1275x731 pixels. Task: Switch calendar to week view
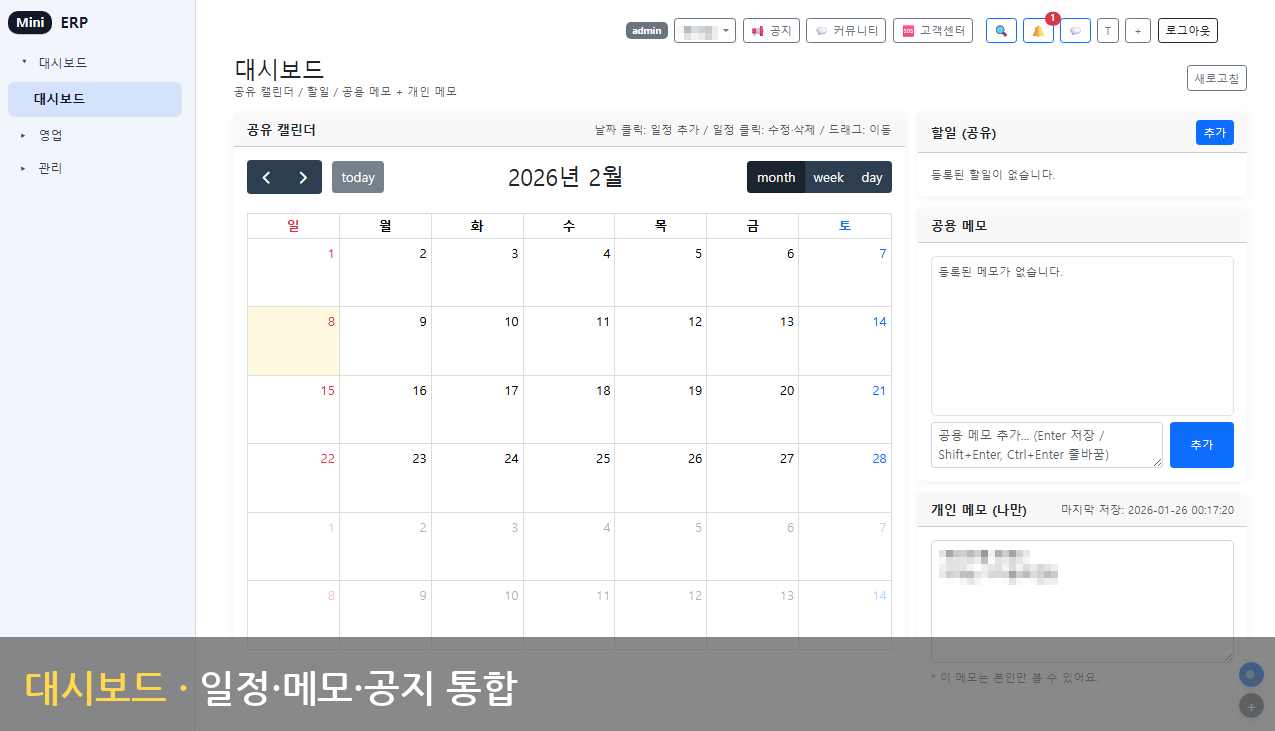click(828, 177)
